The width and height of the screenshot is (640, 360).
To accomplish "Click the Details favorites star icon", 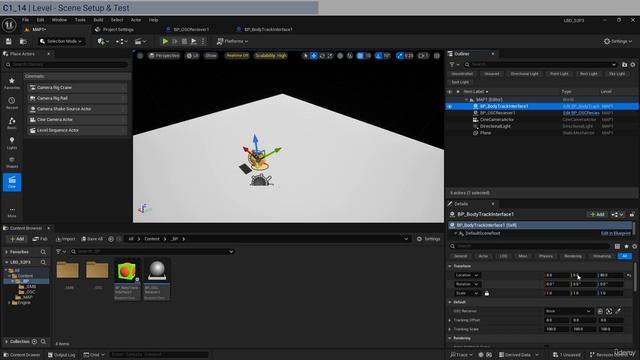I will [x=626, y=246].
